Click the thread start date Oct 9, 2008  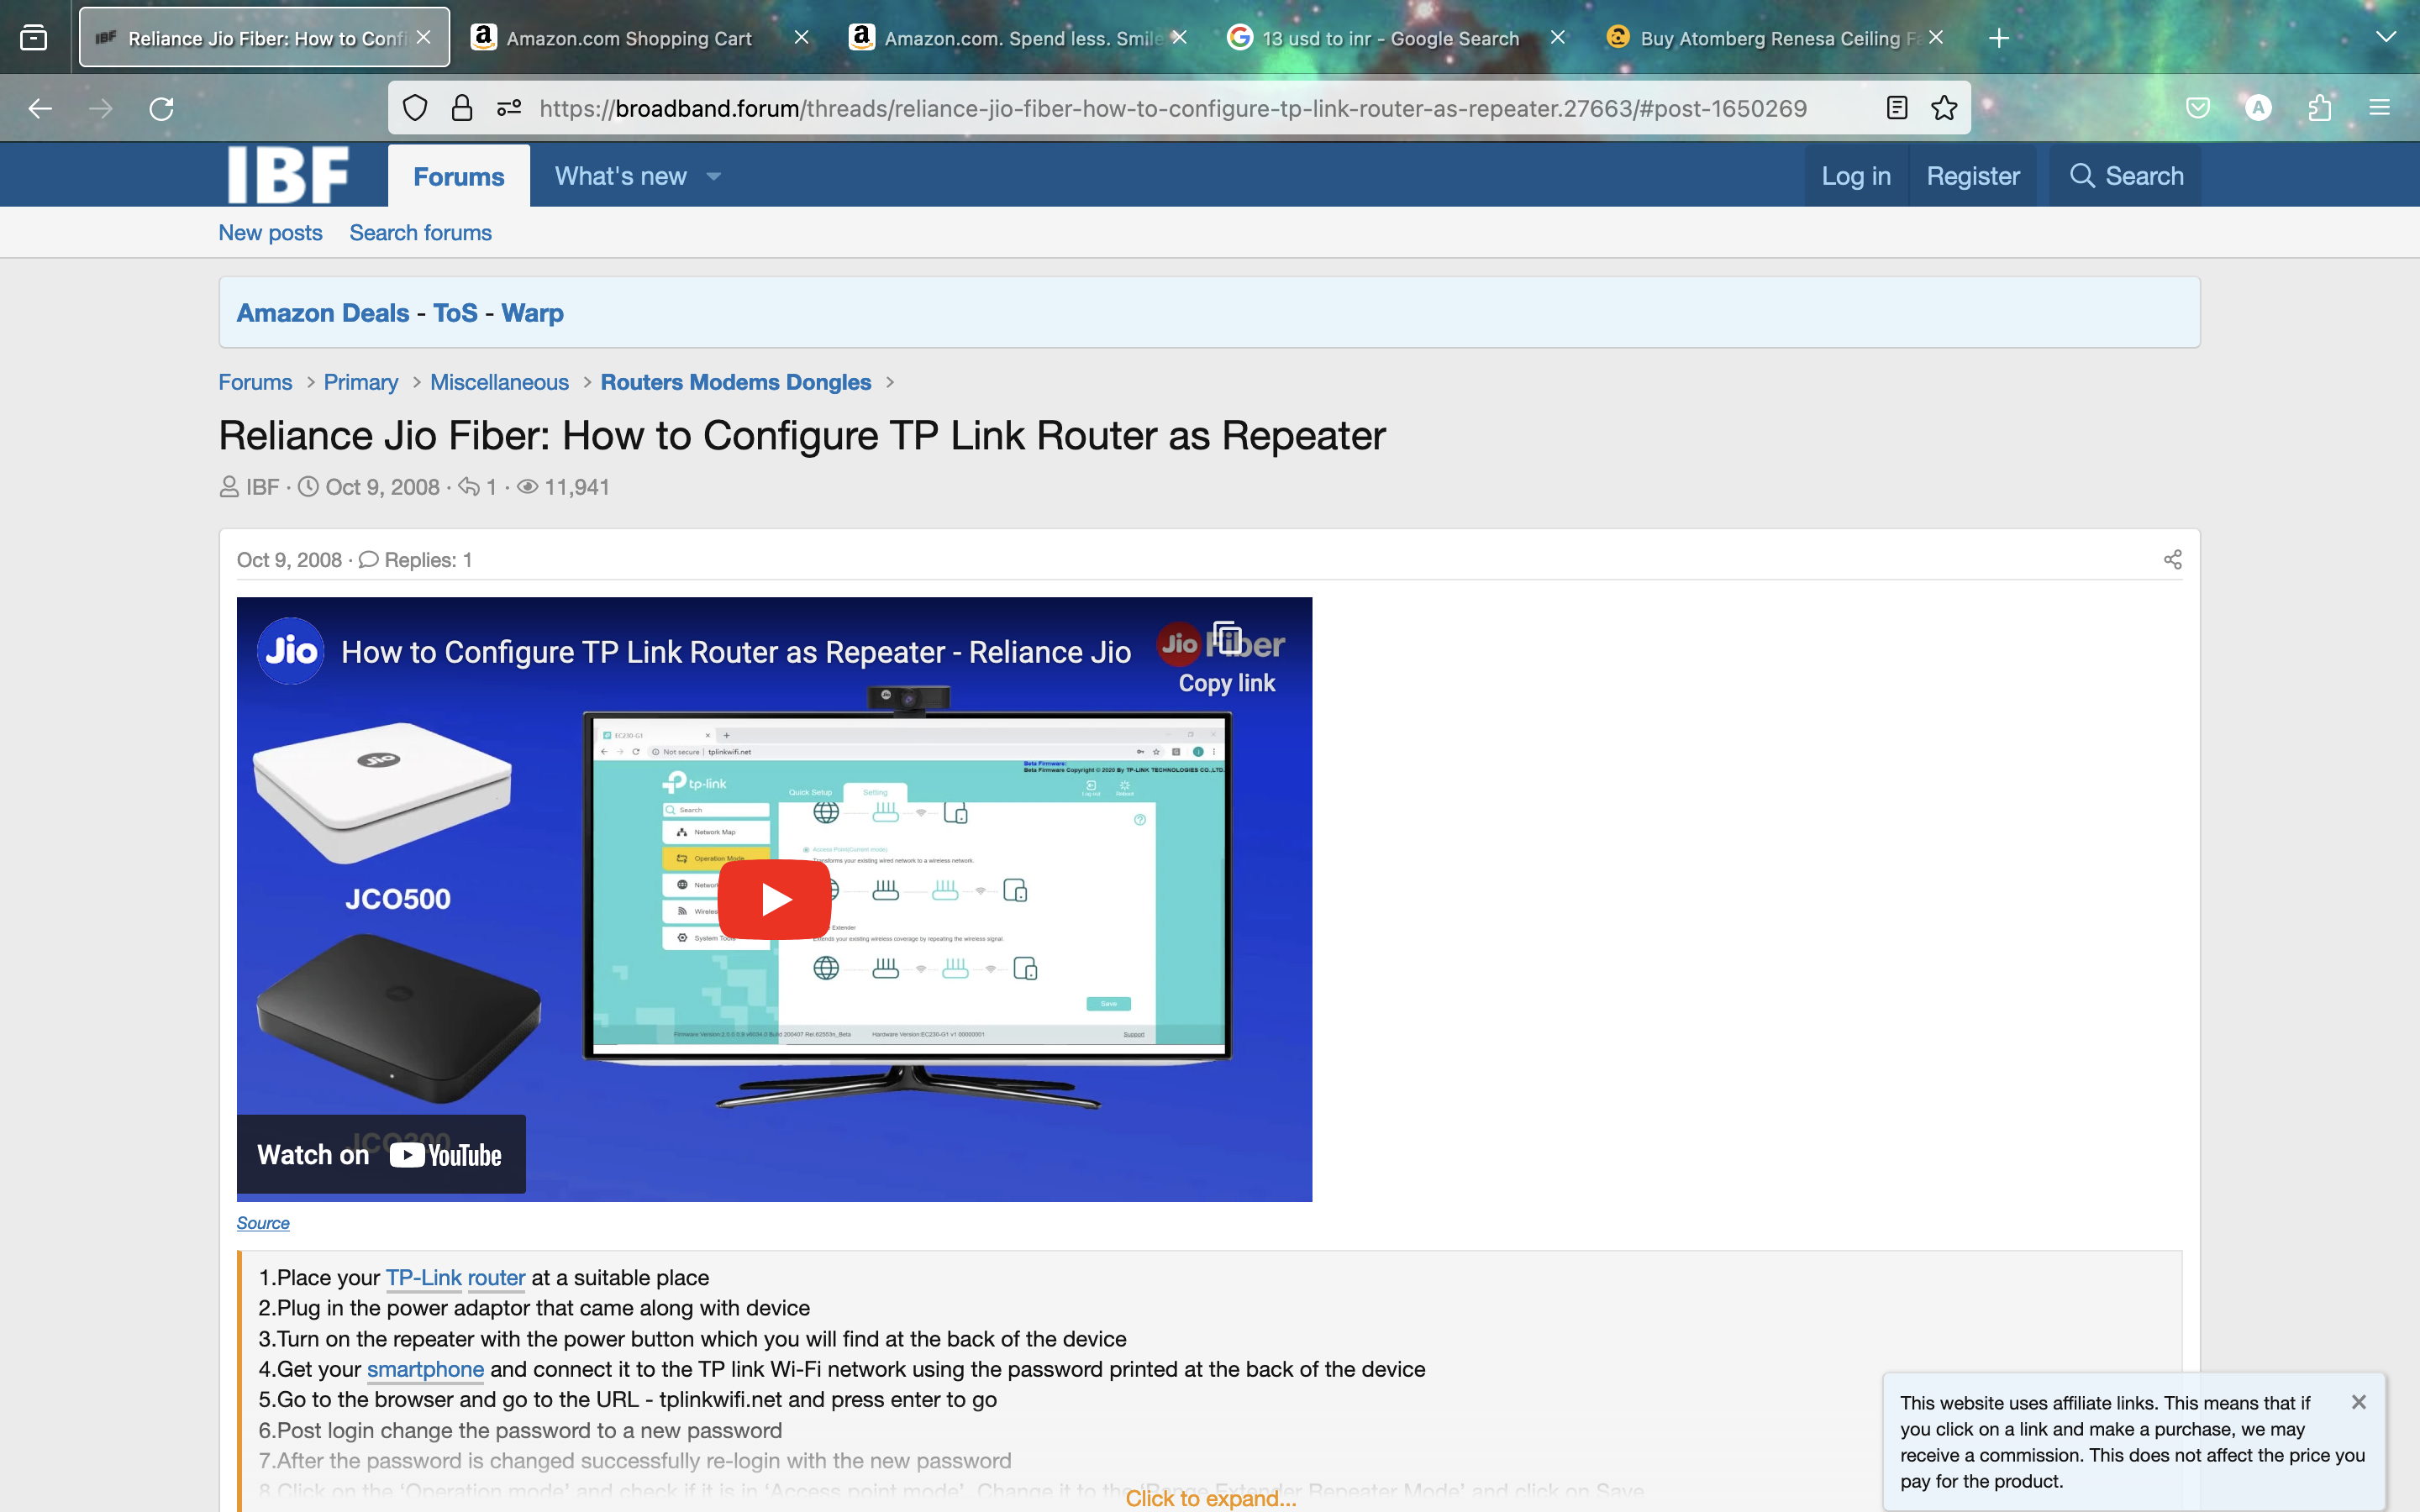(x=382, y=487)
